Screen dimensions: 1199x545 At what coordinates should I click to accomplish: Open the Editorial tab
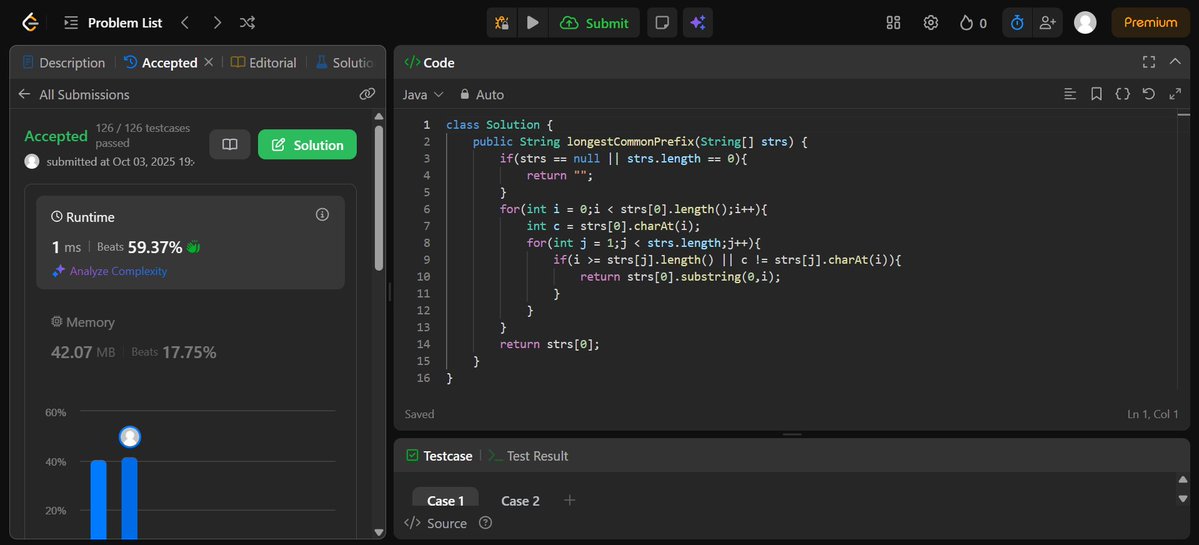264,63
